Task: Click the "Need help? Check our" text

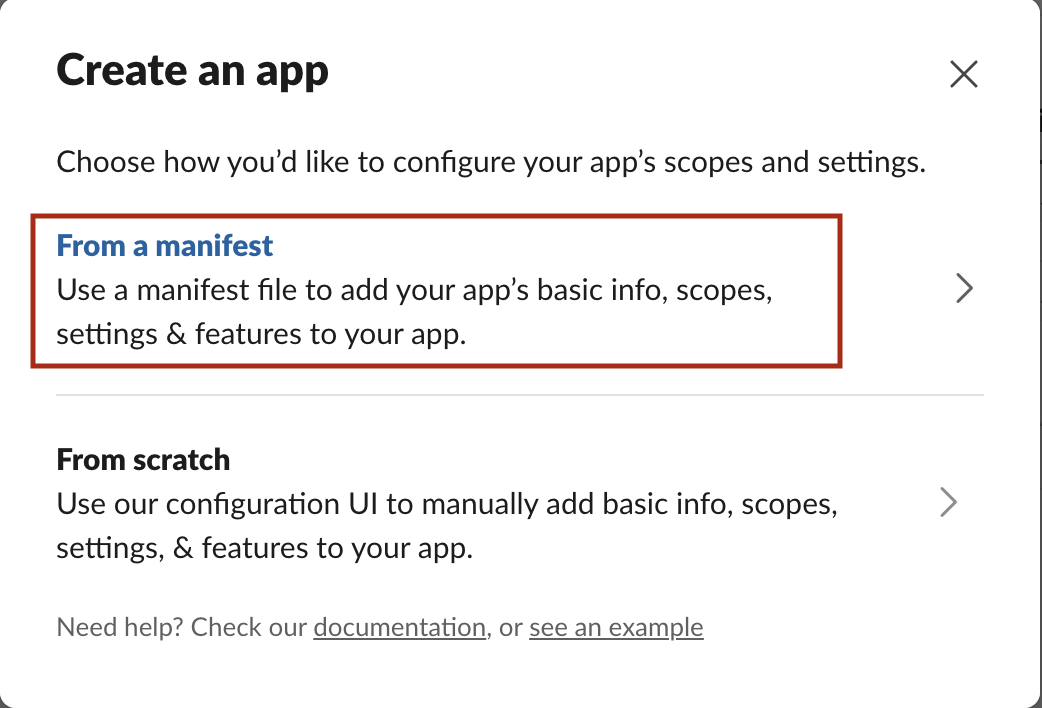Action: [182, 628]
